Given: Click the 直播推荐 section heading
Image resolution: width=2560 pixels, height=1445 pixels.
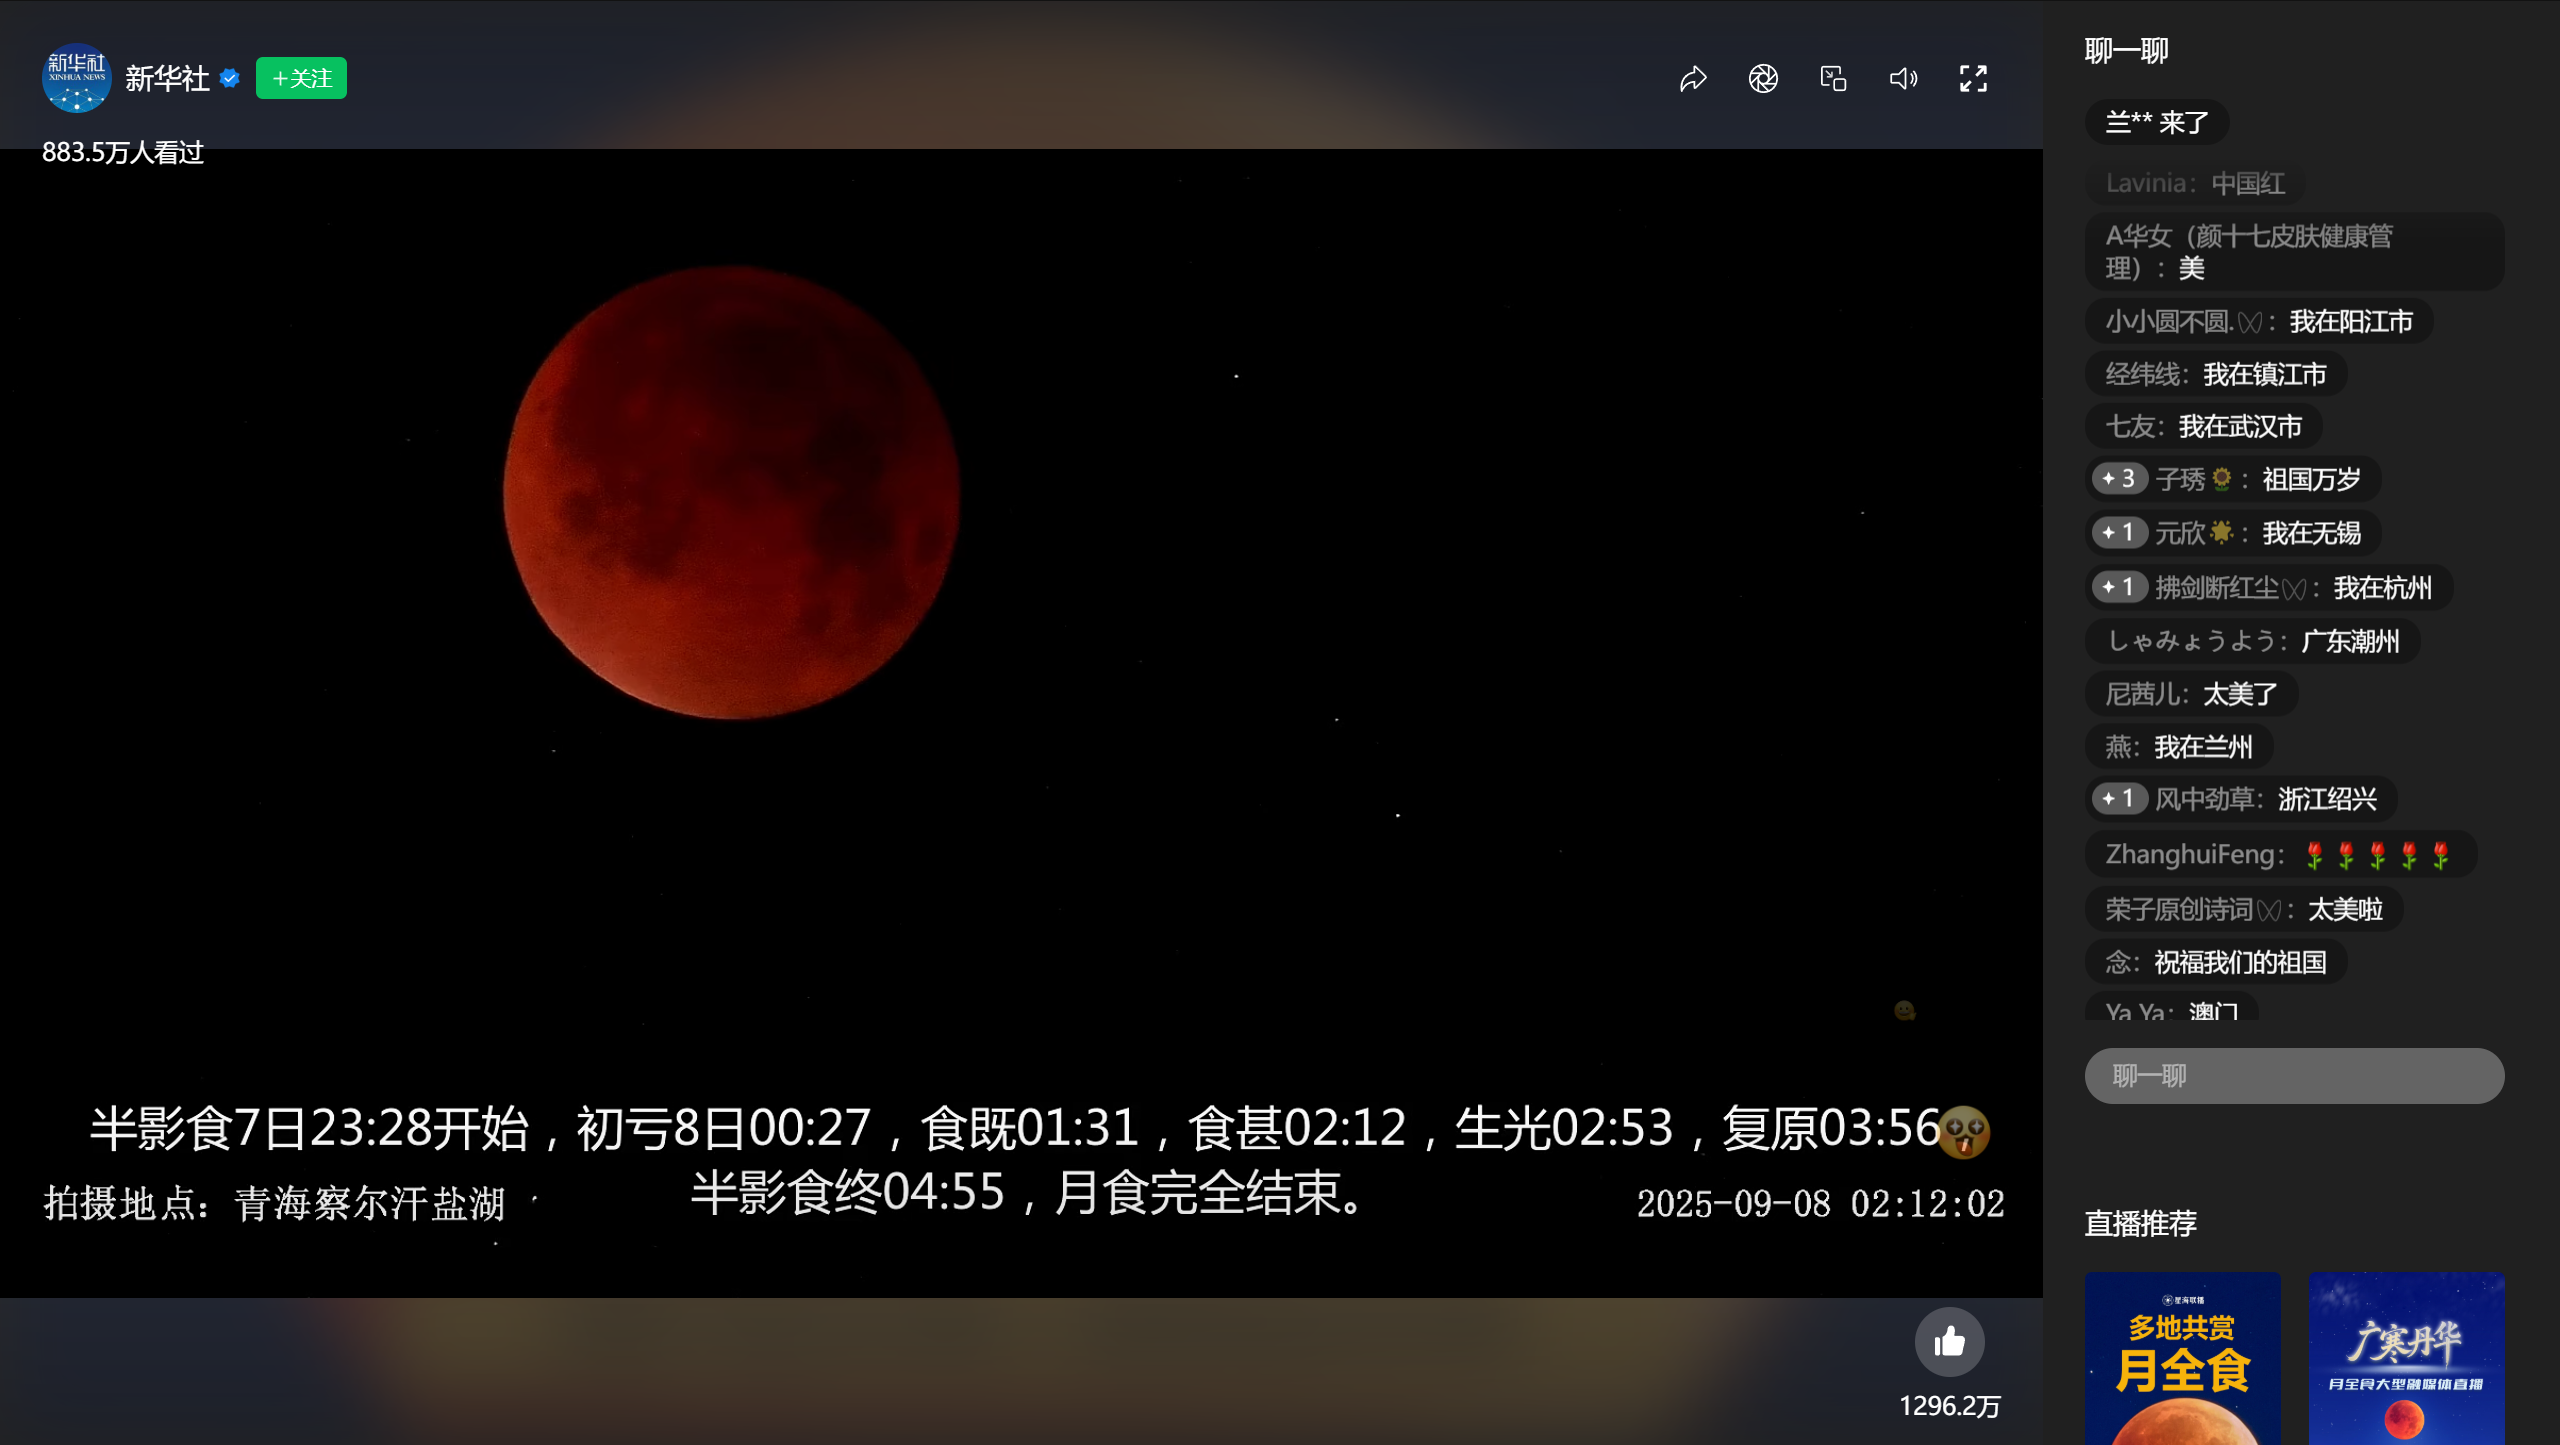Looking at the screenshot, I should [x=2140, y=1223].
